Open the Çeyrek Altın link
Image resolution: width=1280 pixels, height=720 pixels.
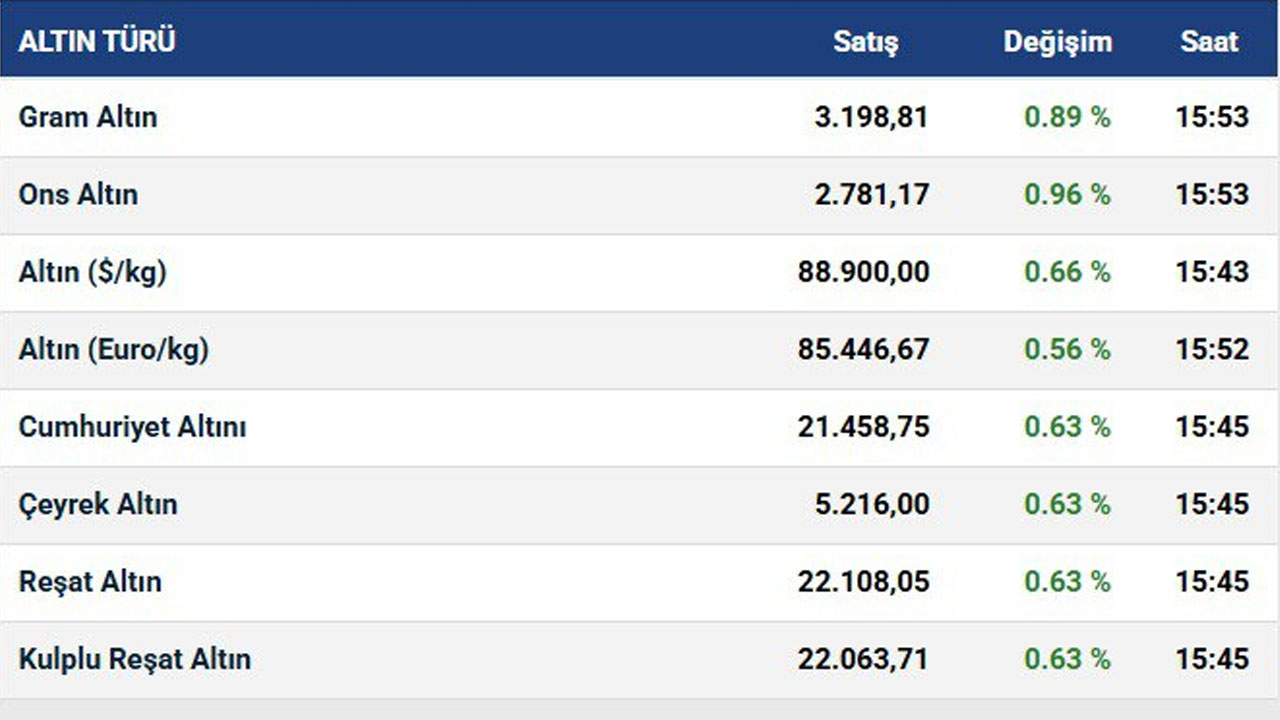point(98,504)
